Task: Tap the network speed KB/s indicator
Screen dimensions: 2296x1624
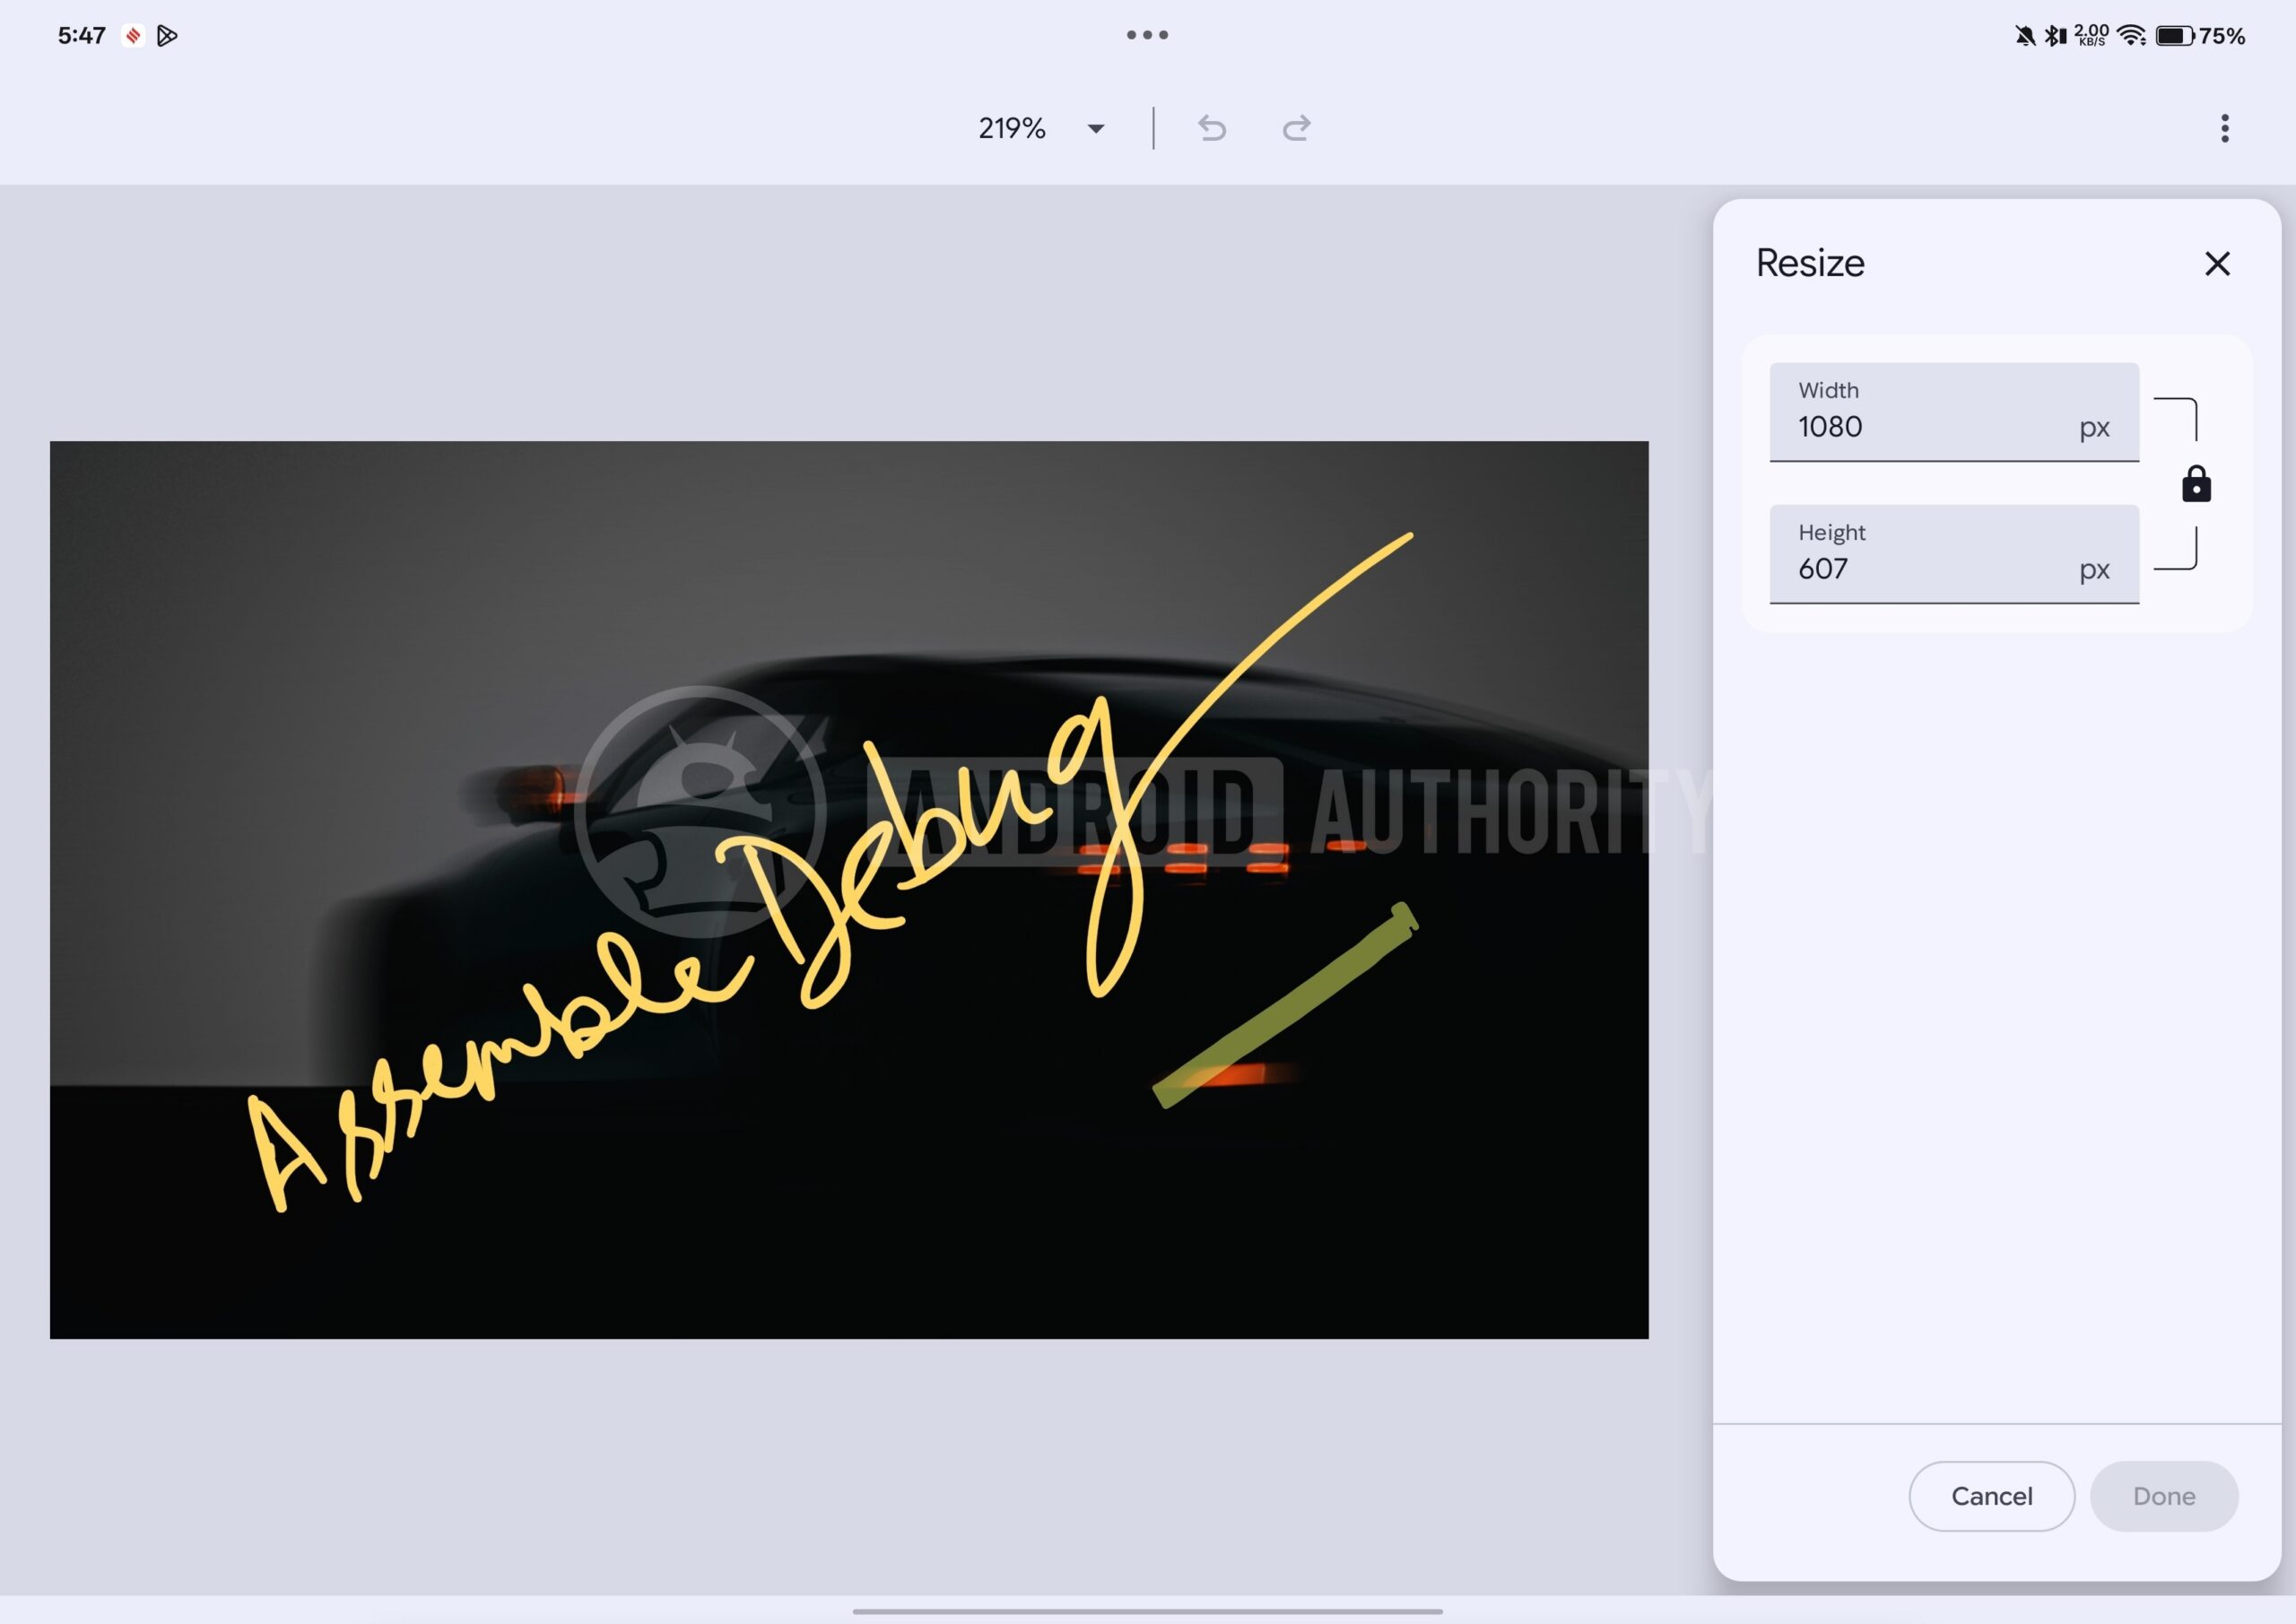Action: click(2091, 36)
